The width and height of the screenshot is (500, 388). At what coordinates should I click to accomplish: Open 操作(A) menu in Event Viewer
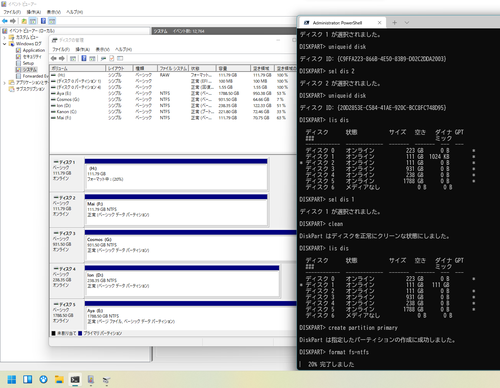[x=34, y=12]
